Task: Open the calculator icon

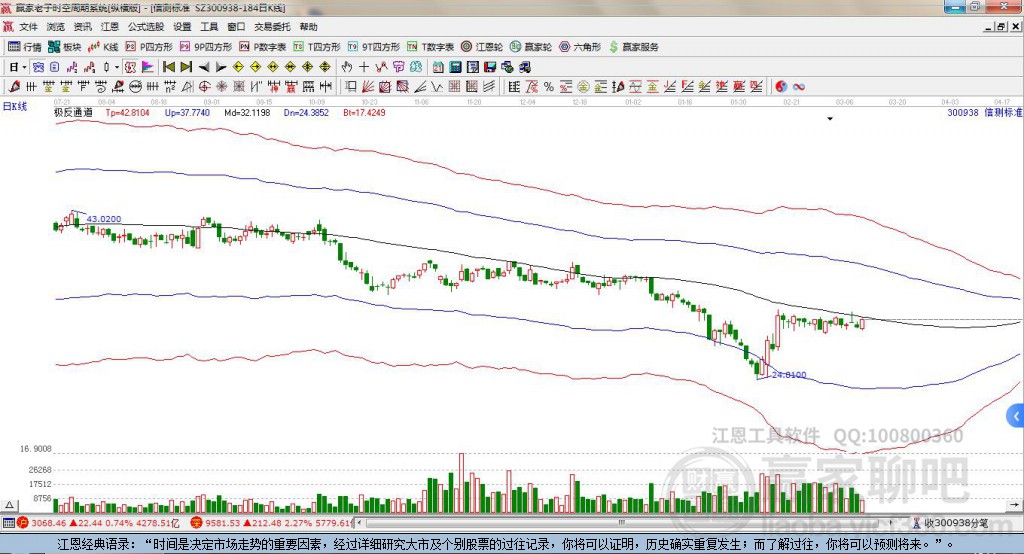Action: click(455, 67)
